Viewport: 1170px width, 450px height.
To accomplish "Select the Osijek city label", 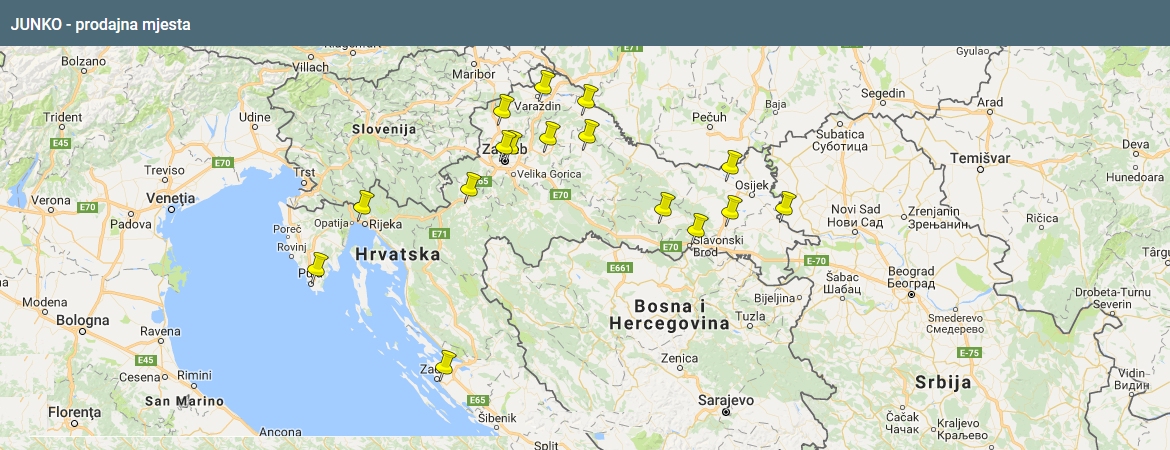I will click(x=751, y=185).
